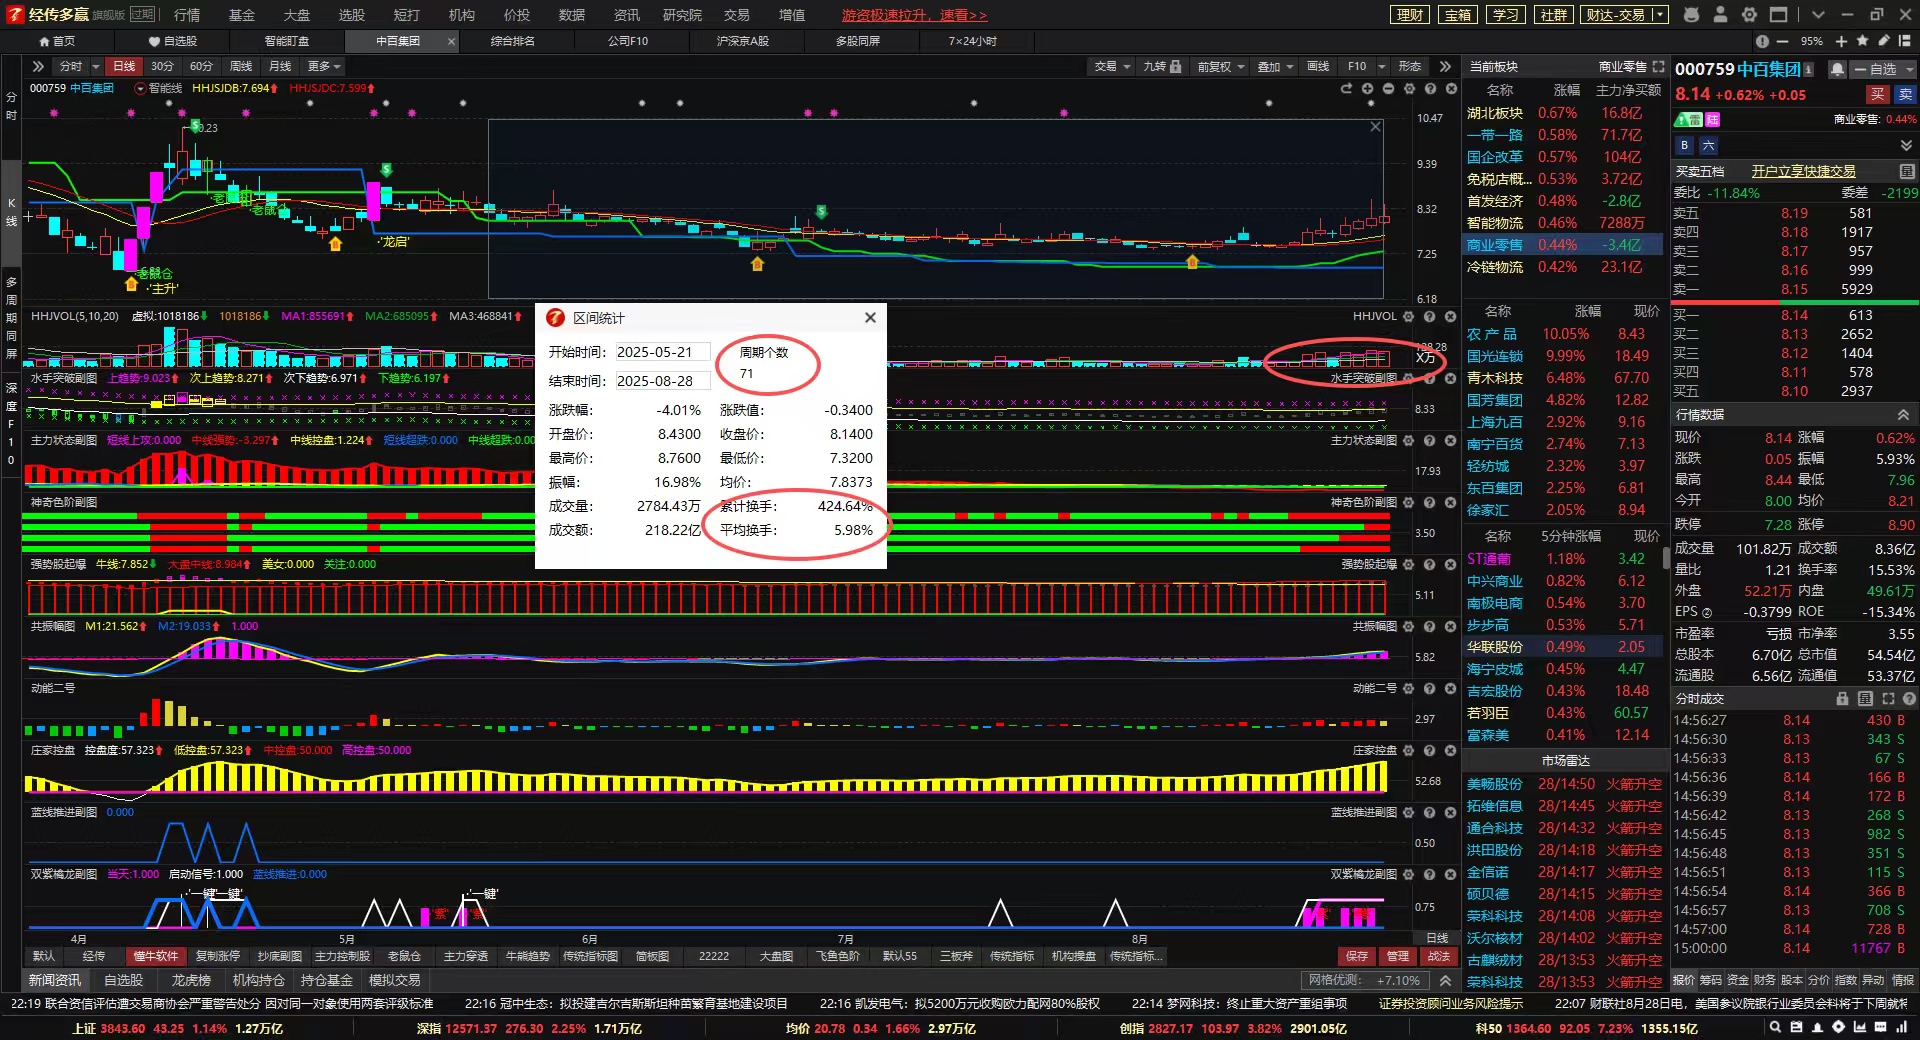
Task: Close the 区间统计 dialog
Action: pos(870,317)
